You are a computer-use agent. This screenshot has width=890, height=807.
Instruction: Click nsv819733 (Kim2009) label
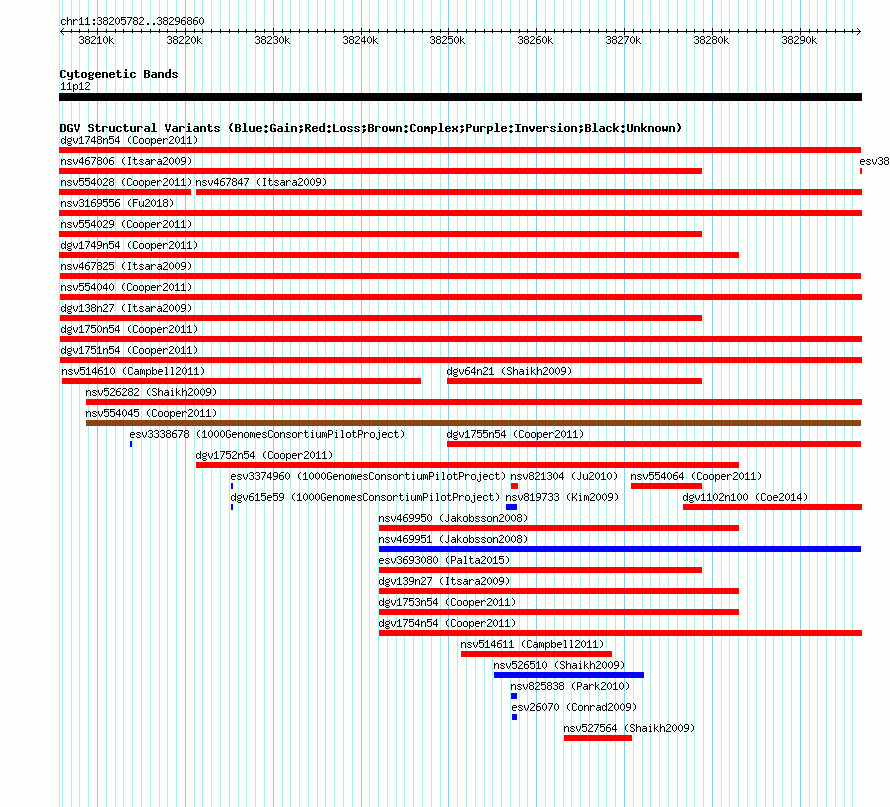[562, 497]
